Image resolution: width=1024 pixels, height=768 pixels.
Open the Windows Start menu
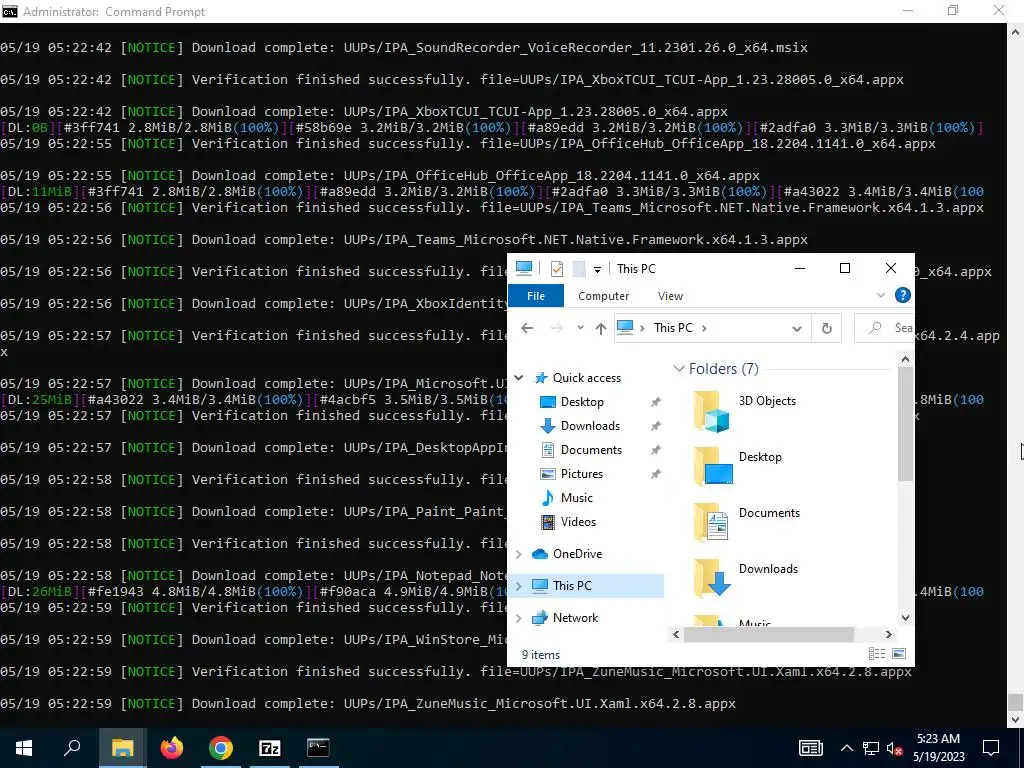coord(24,748)
